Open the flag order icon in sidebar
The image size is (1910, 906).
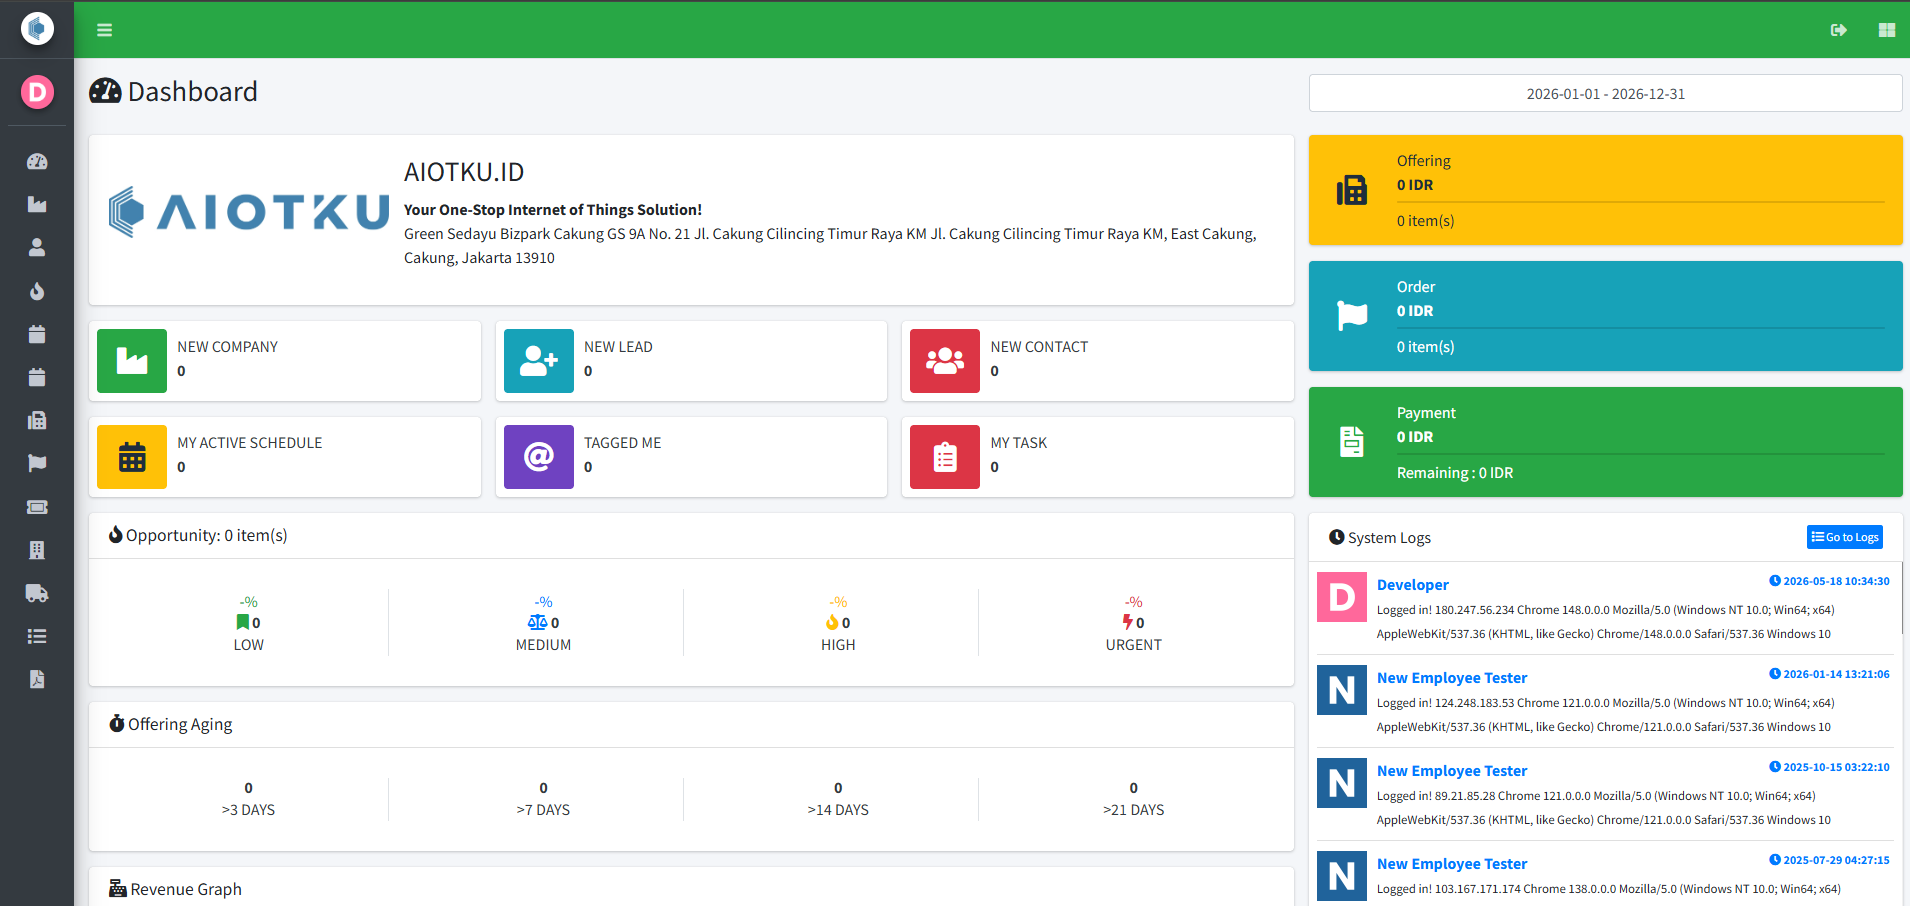tap(37, 463)
